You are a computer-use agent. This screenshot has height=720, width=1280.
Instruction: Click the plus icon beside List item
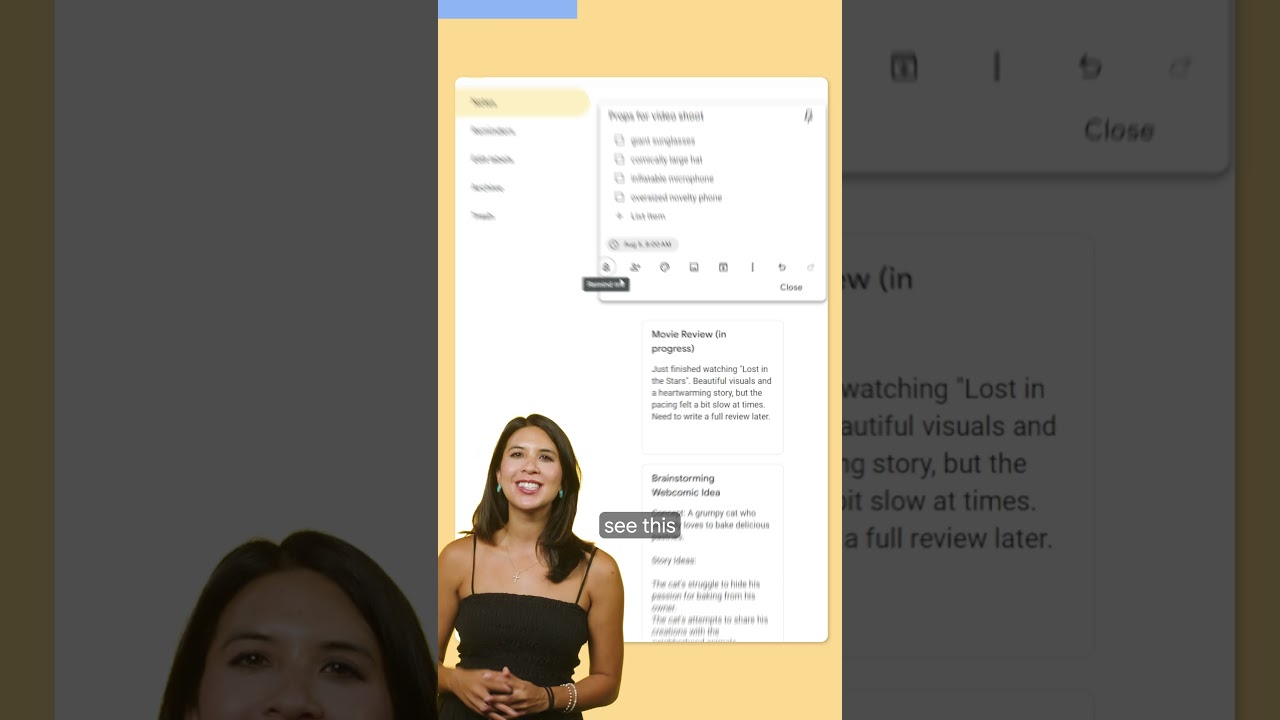pos(619,216)
